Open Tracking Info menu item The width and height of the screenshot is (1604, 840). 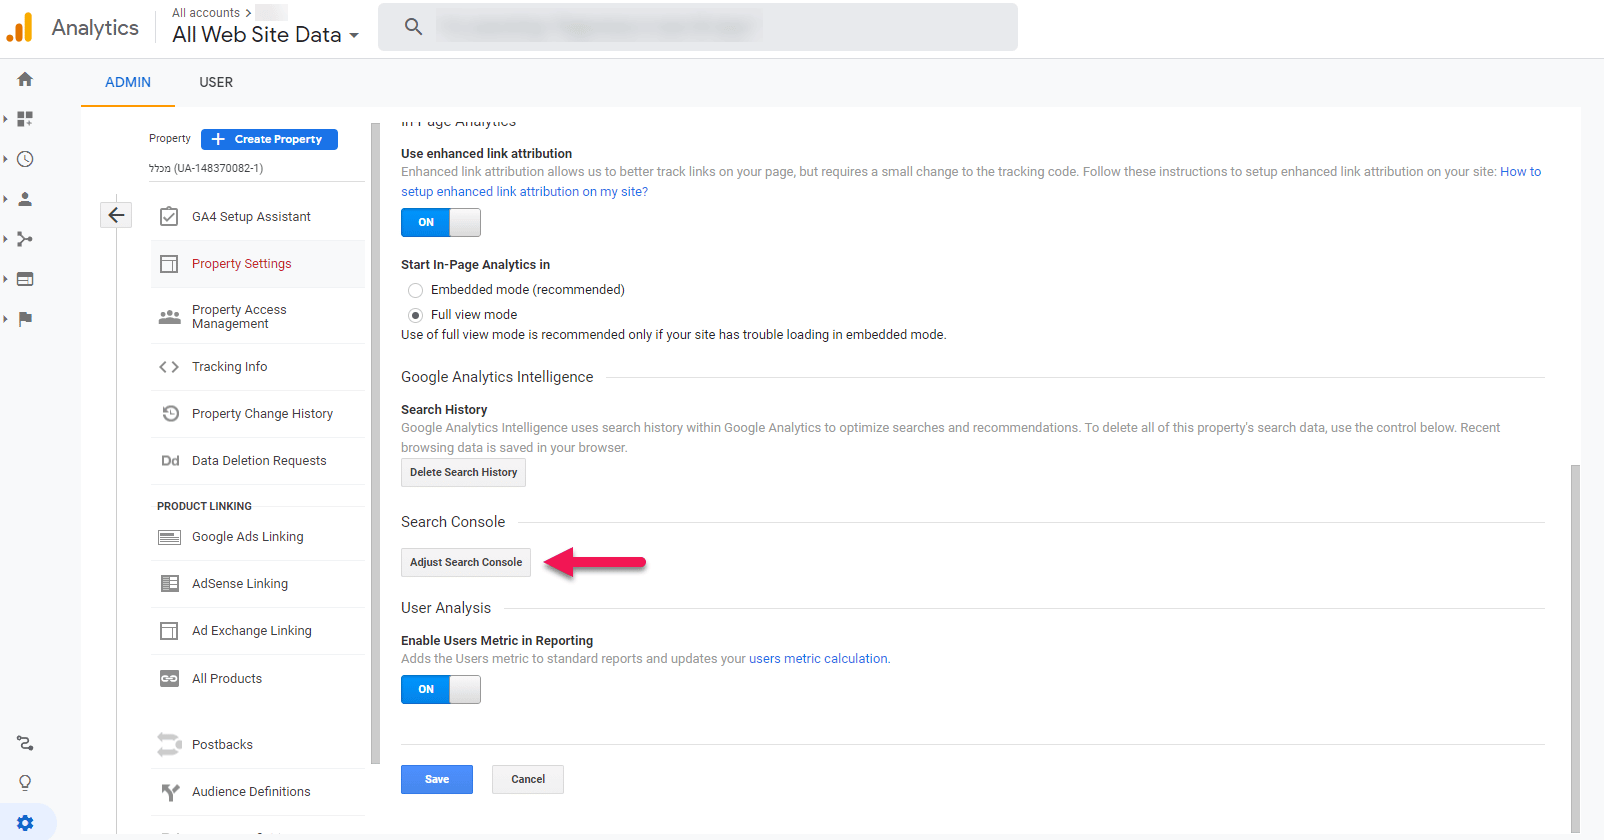click(257, 367)
